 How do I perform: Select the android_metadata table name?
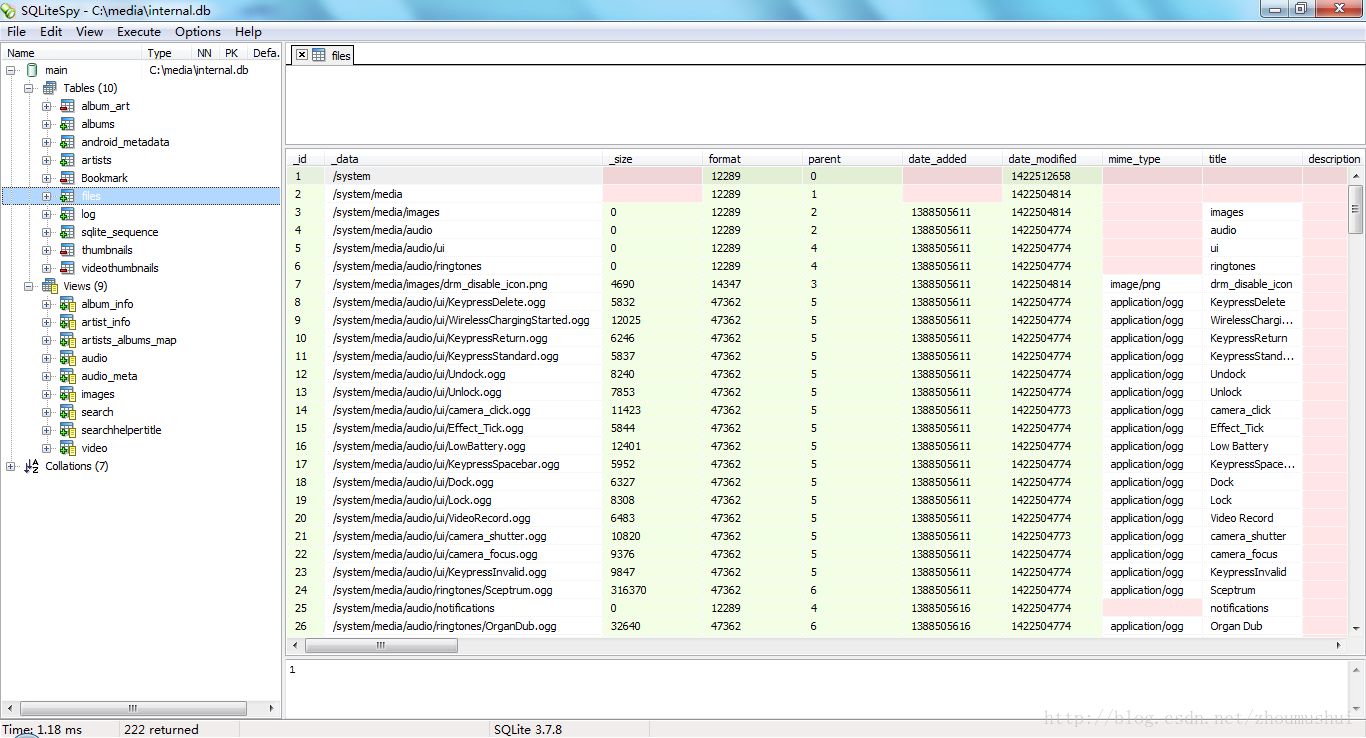(x=125, y=142)
